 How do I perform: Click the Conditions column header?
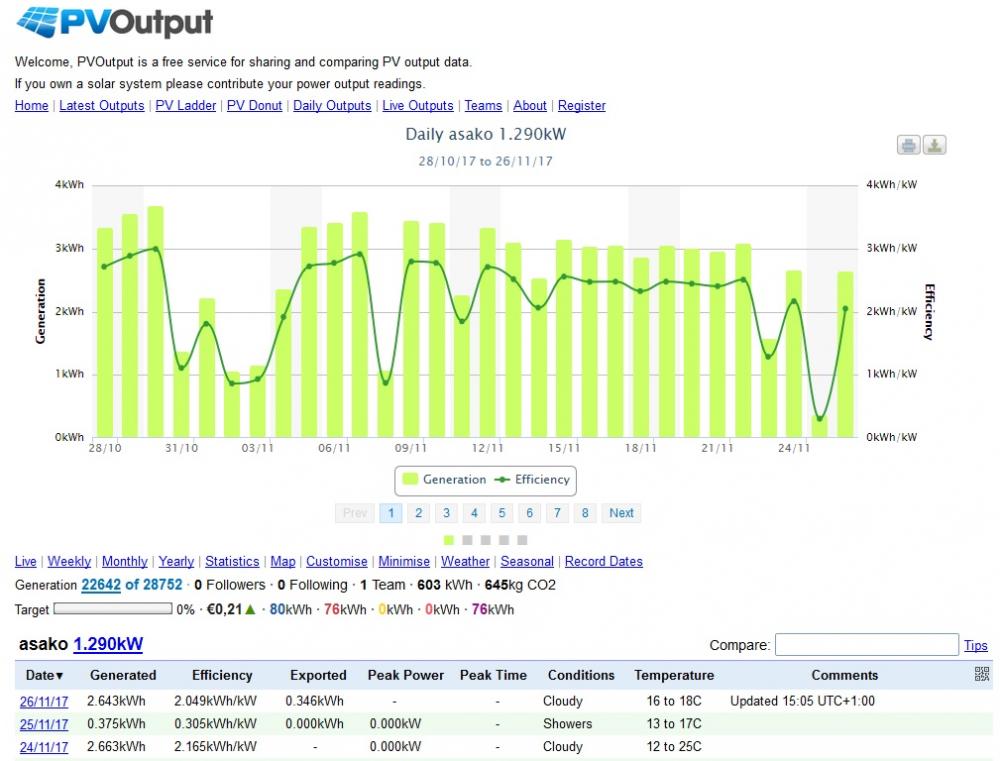tap(581, 675)
